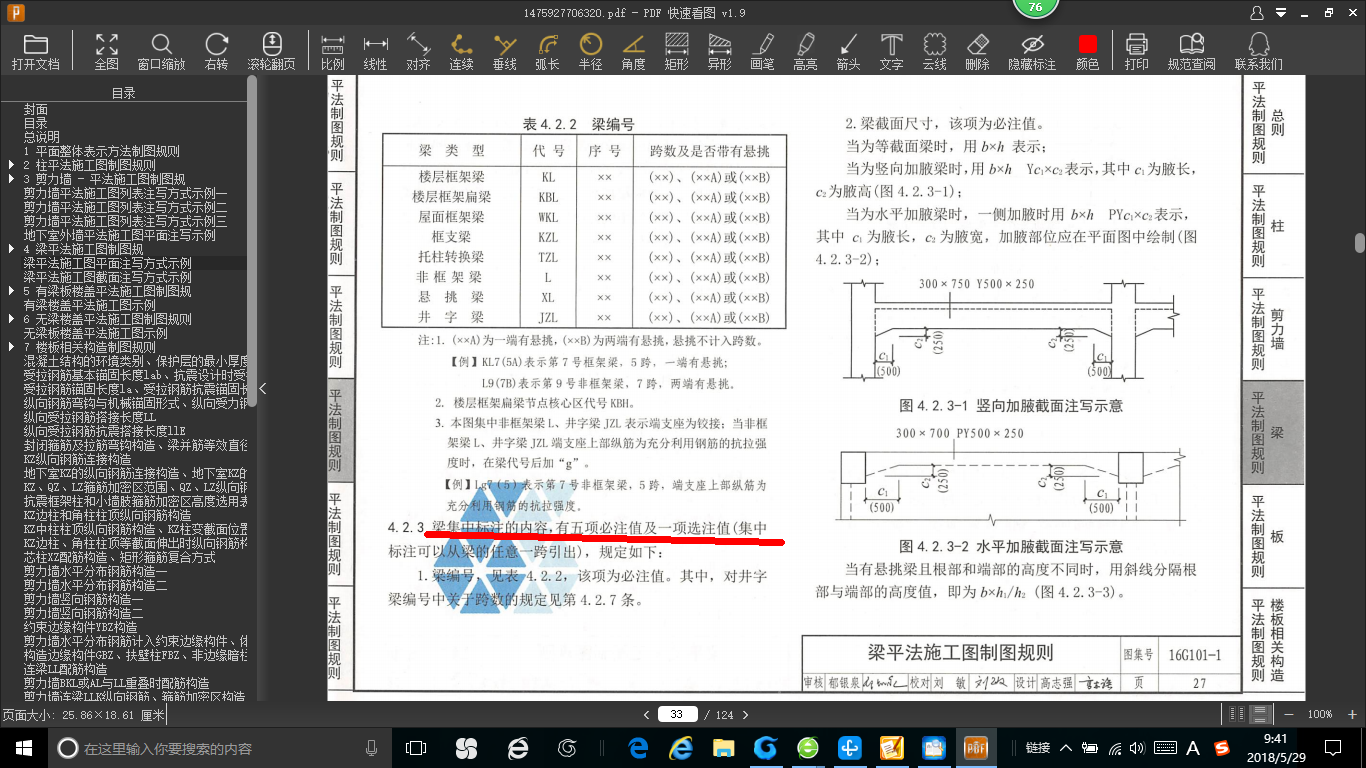Image resolution: width=1366 pixels, height=768 pixels.
Task: Select the 半径 radius tool
Action: tap(590, 51)
